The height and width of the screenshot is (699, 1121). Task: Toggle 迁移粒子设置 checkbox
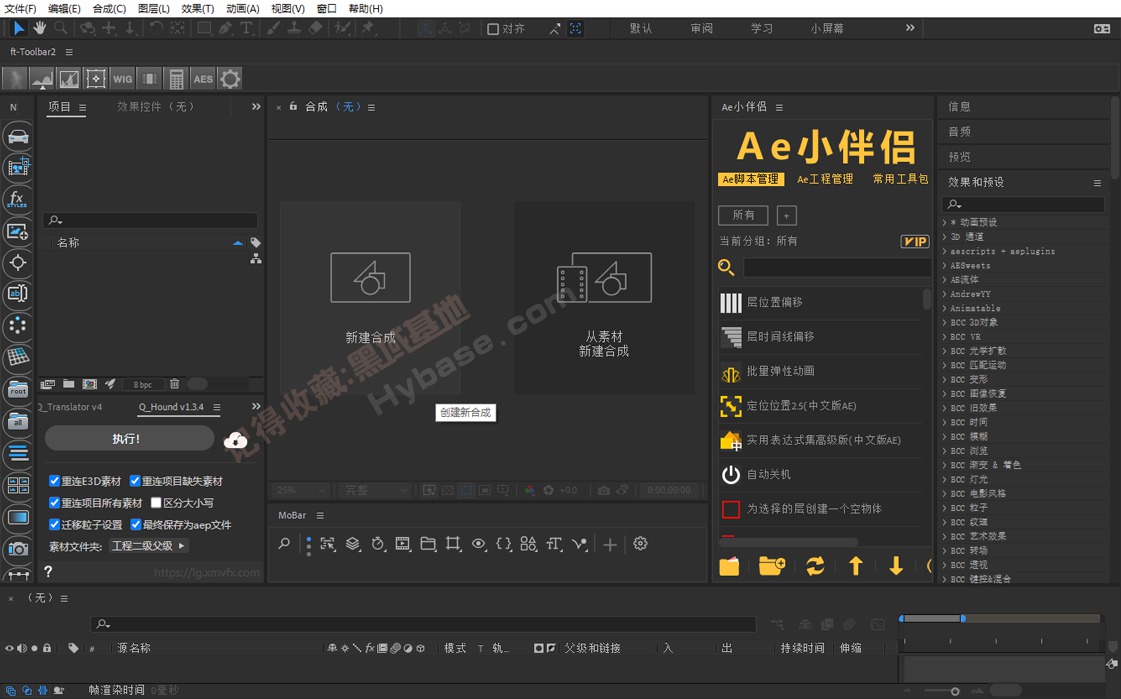tap(54, 525)
